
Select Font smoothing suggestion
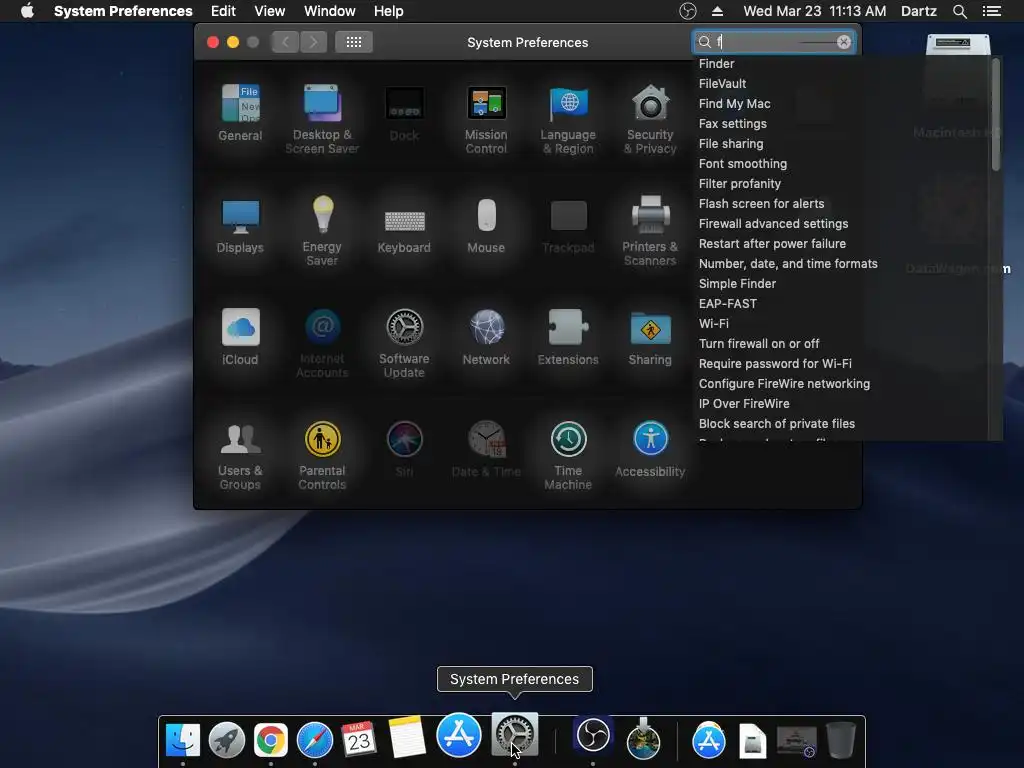[x=743, y=163]
